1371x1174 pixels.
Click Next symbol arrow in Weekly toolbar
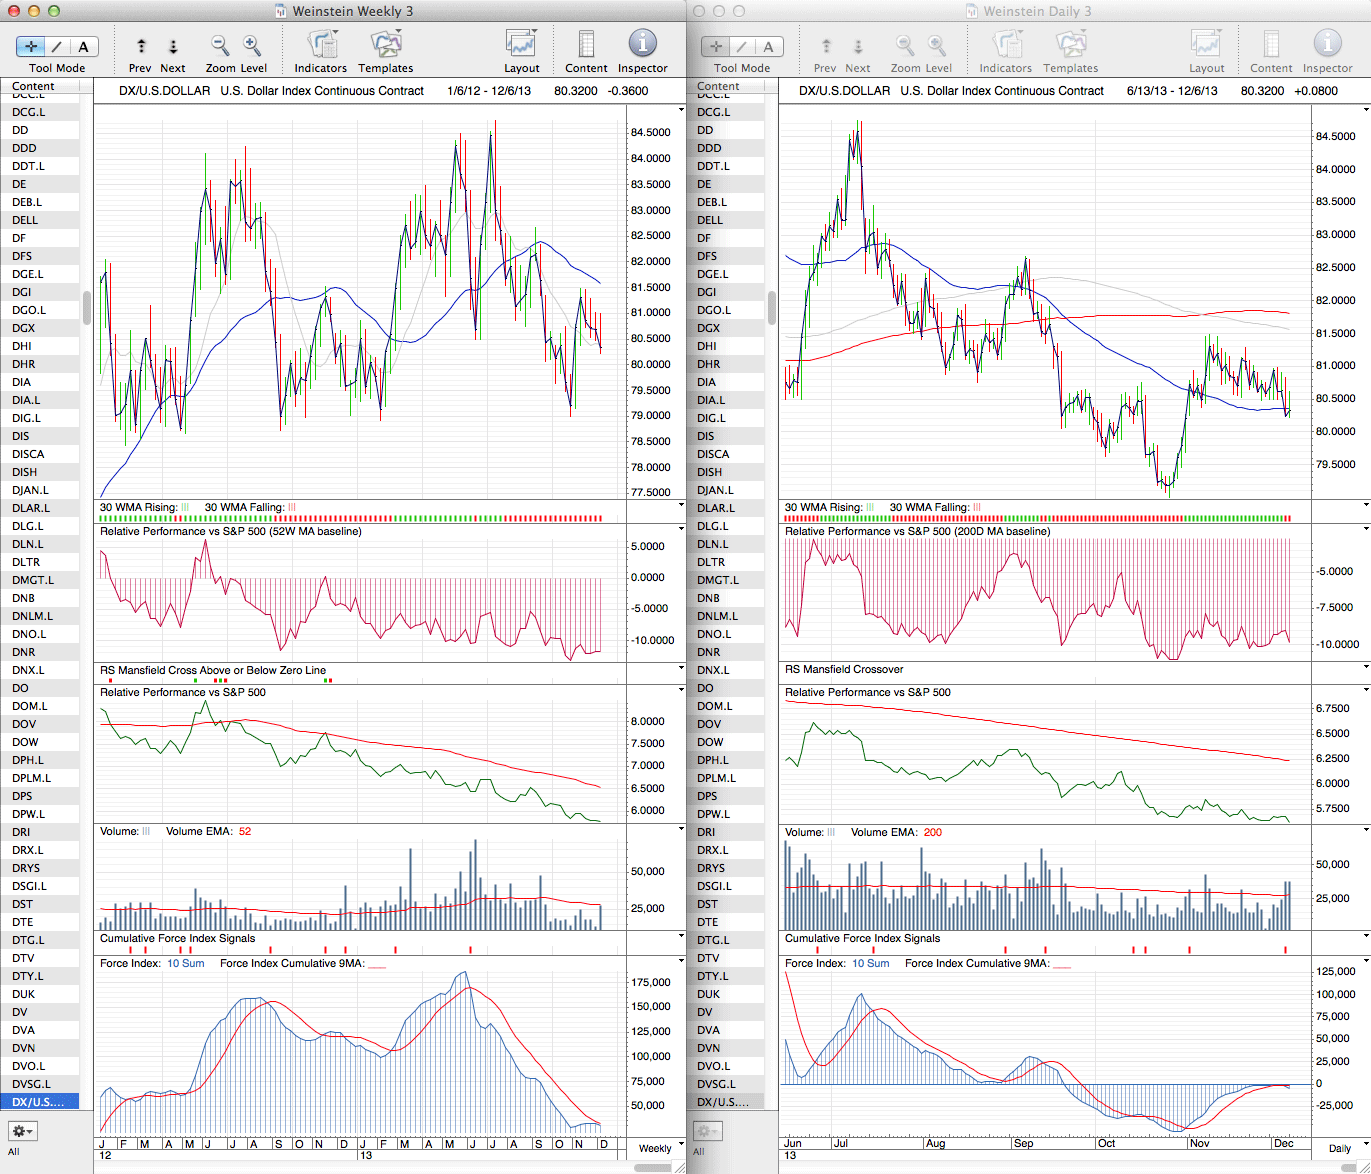pyautogui.click(x=173, y=46)
